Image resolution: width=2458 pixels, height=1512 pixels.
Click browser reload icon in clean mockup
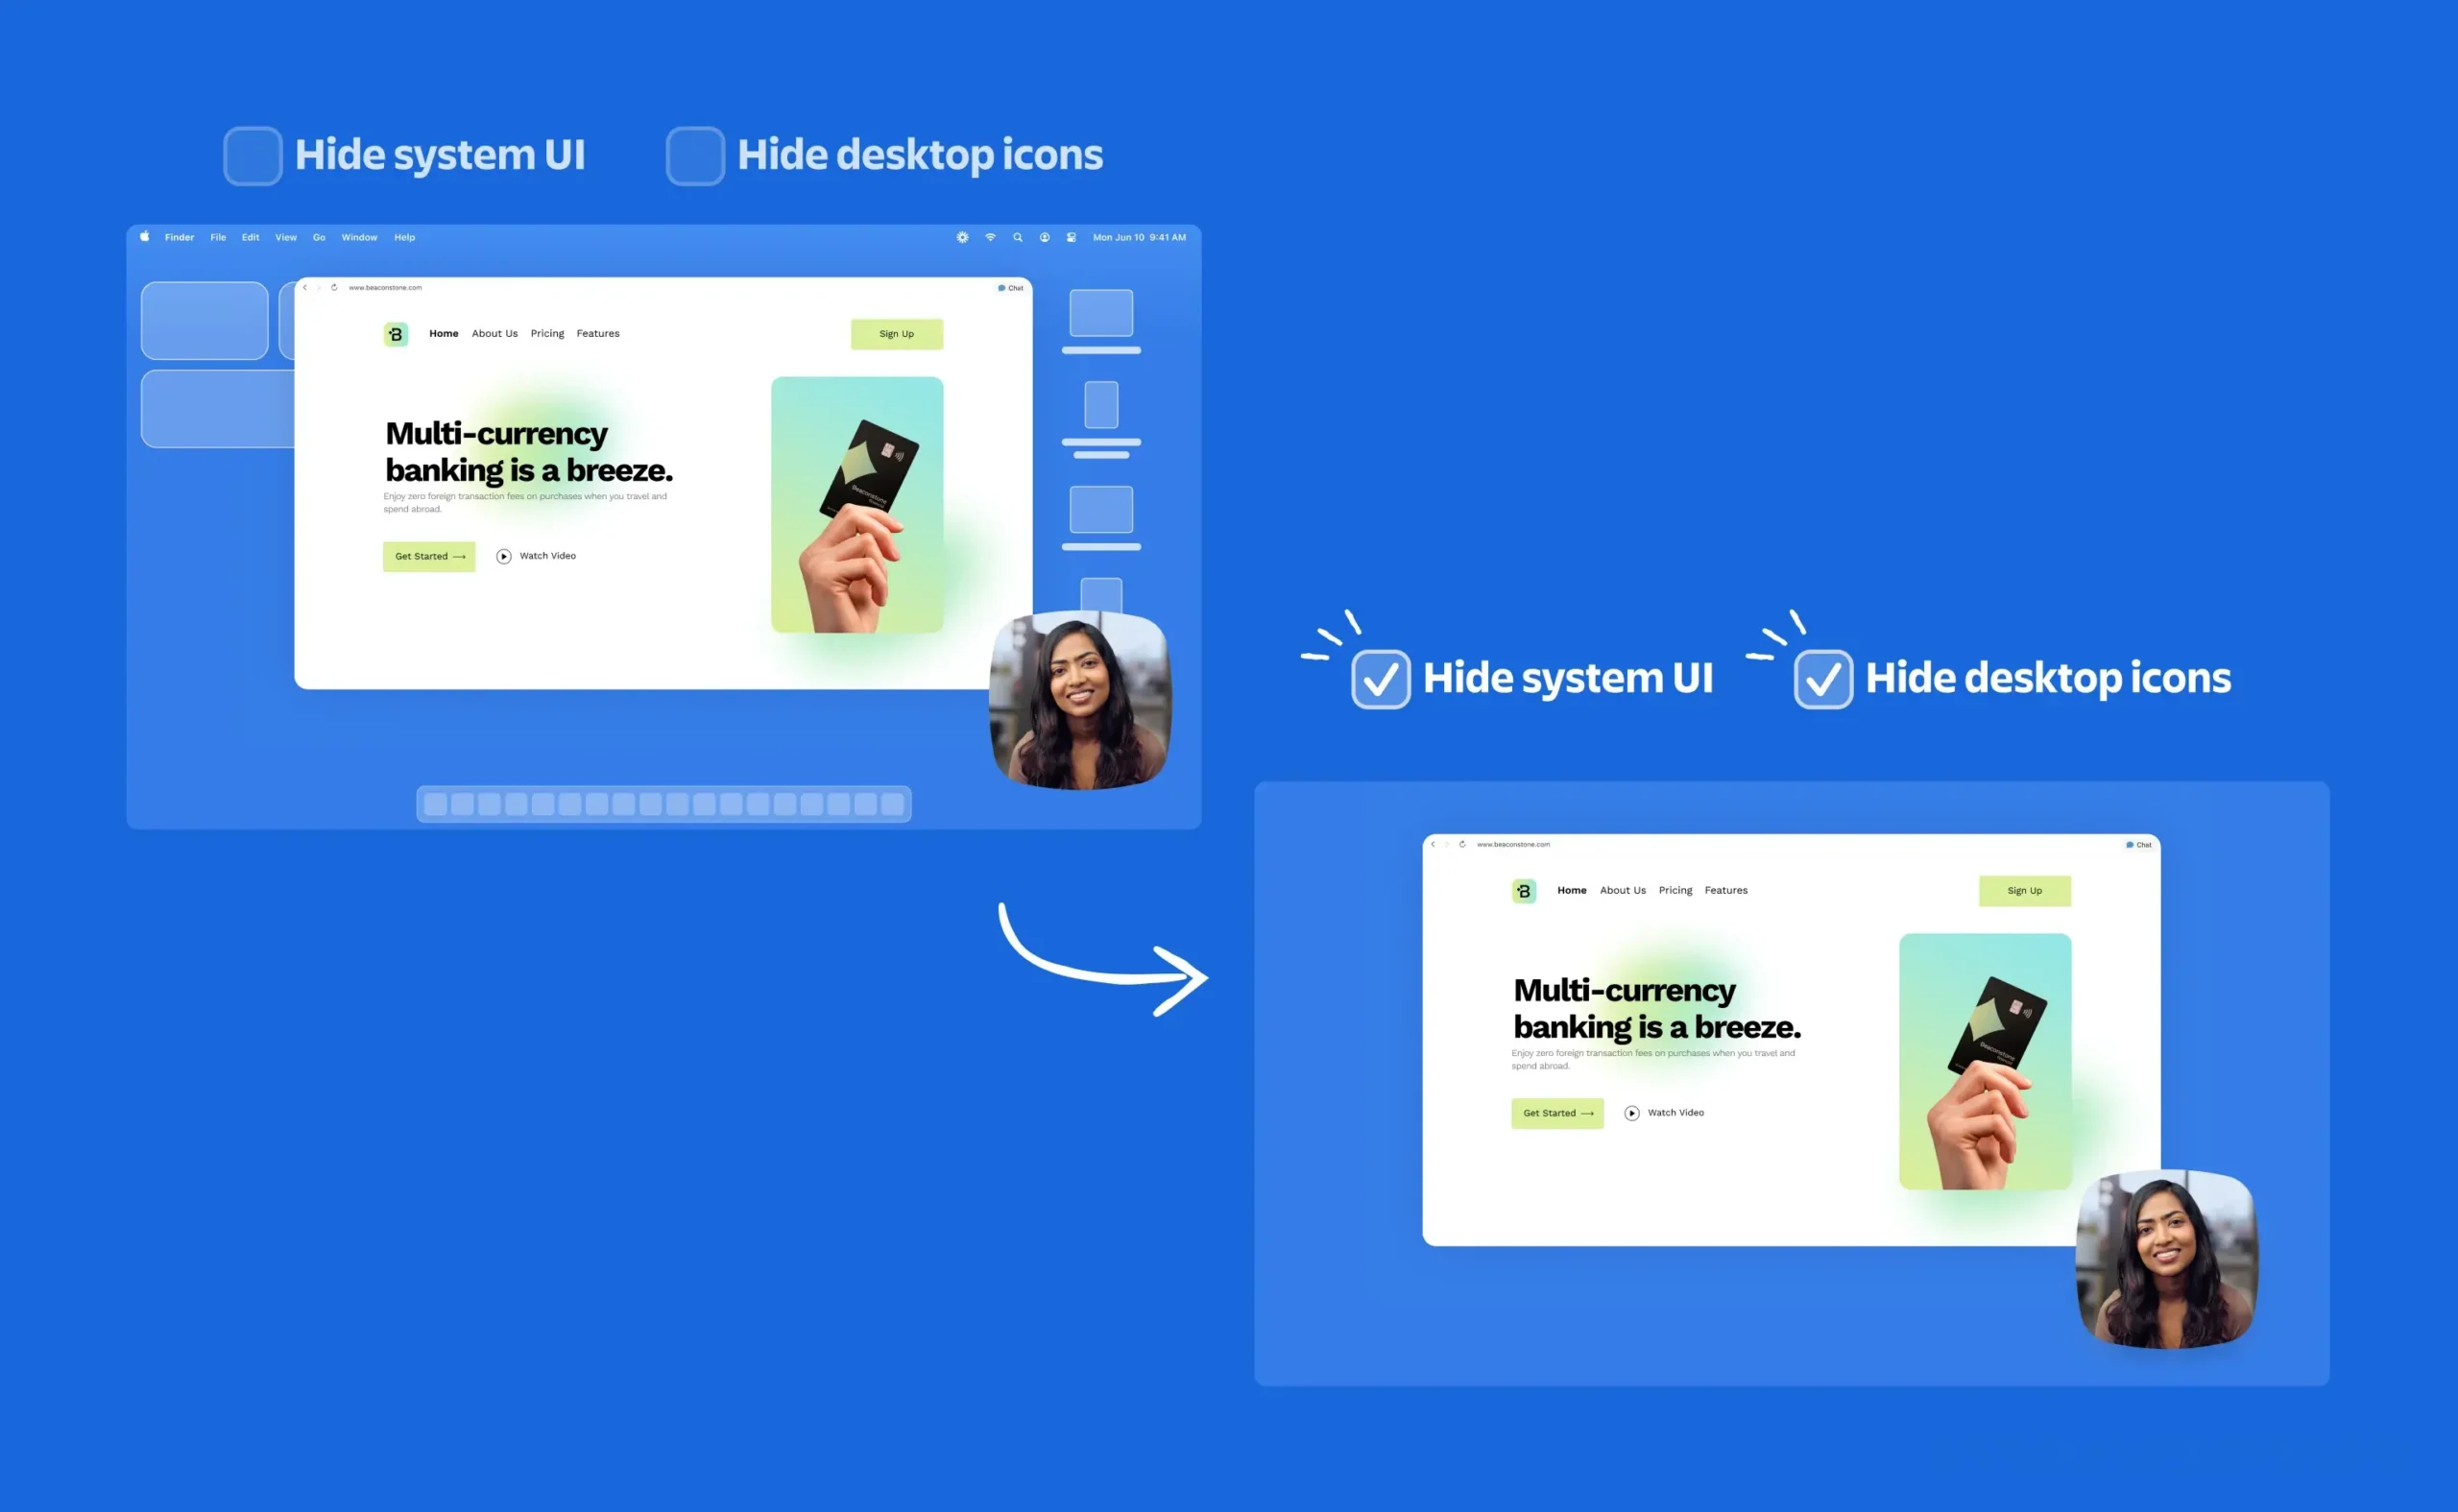tap(1462, 844)
